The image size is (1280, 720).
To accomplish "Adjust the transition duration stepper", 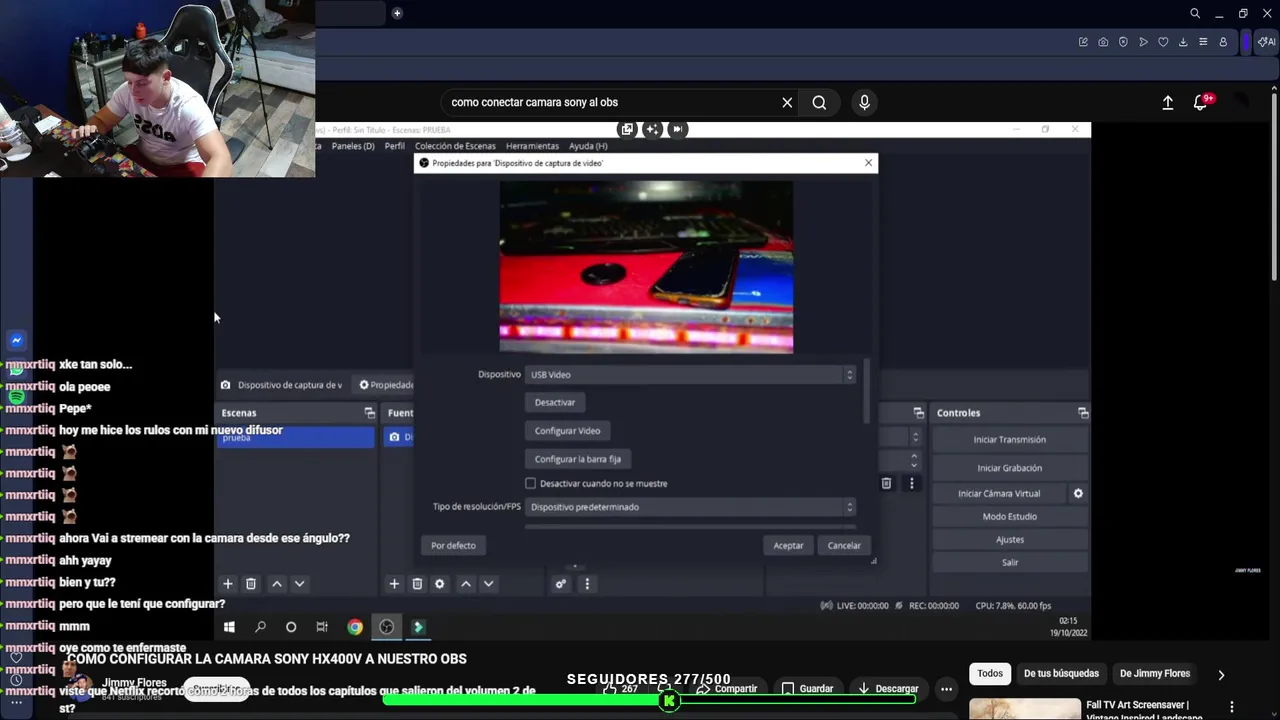I will pos(914,460).
